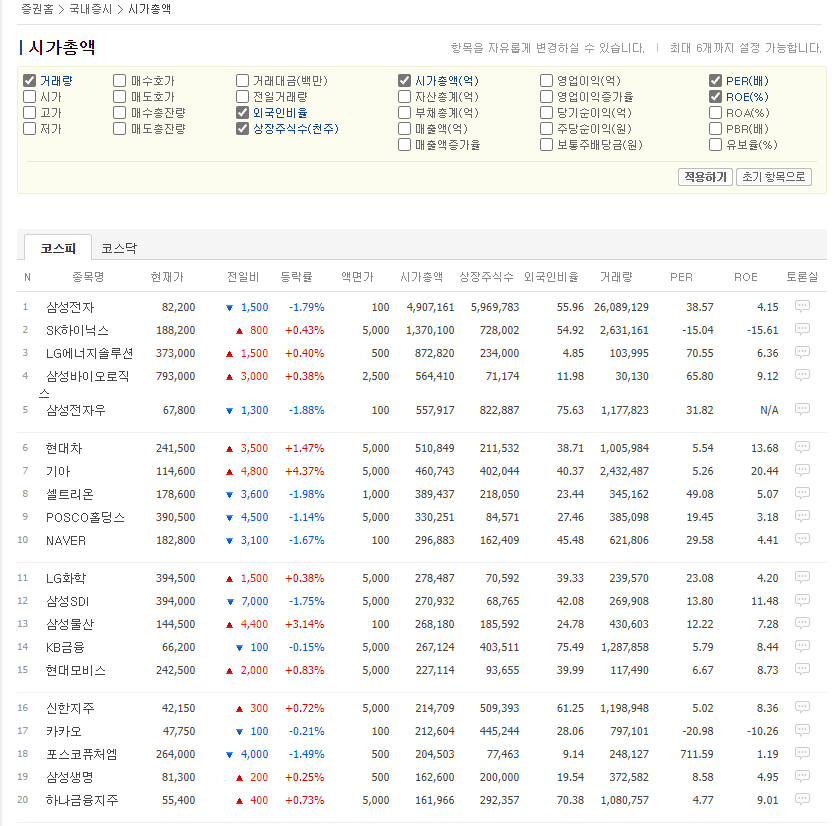
Task: Open the 하나금융지주 stock link
Action: pos(82,800)
